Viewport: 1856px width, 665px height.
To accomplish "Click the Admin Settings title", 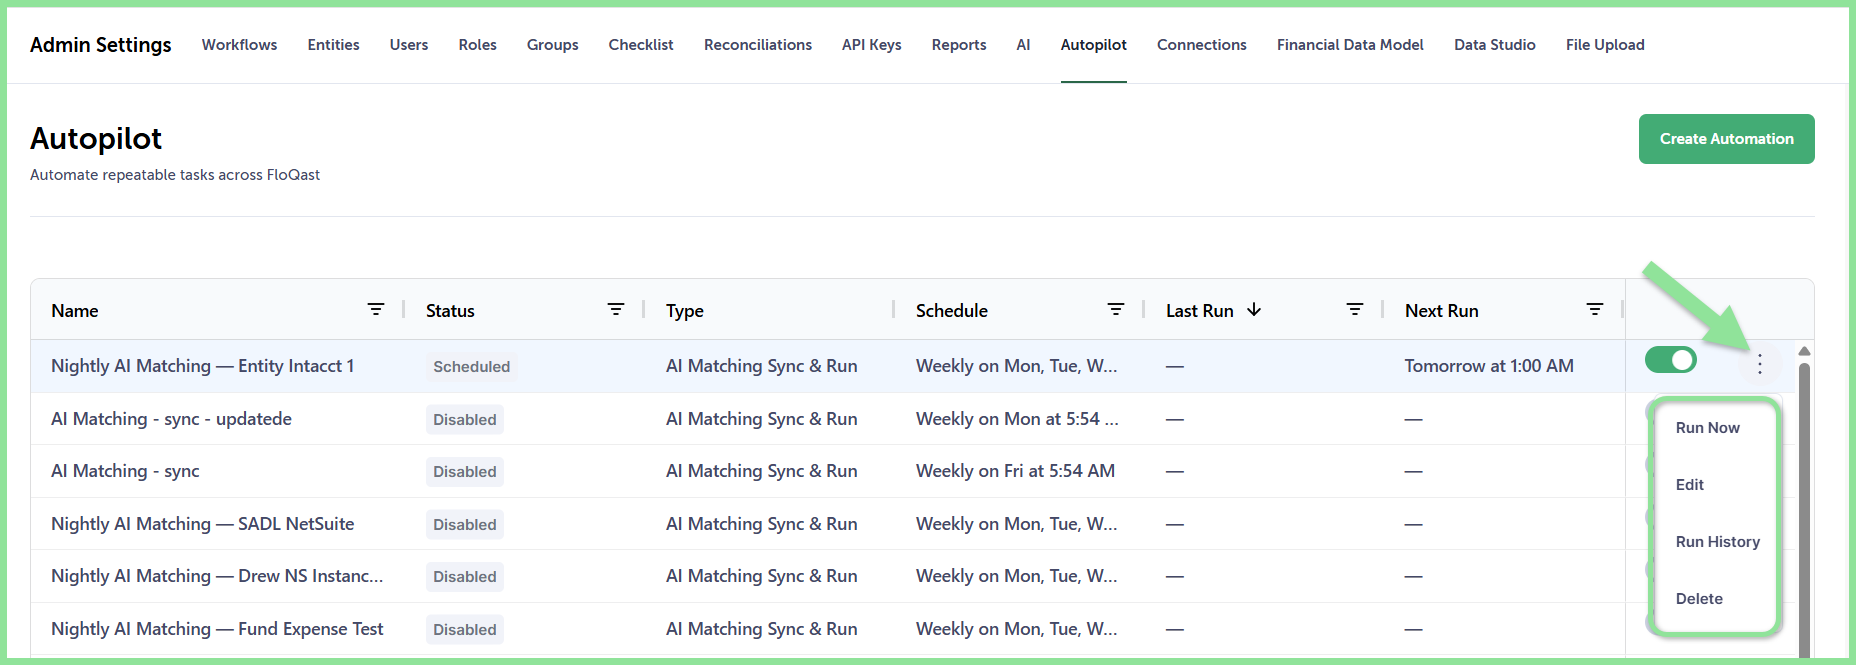I will pos(101,45).
